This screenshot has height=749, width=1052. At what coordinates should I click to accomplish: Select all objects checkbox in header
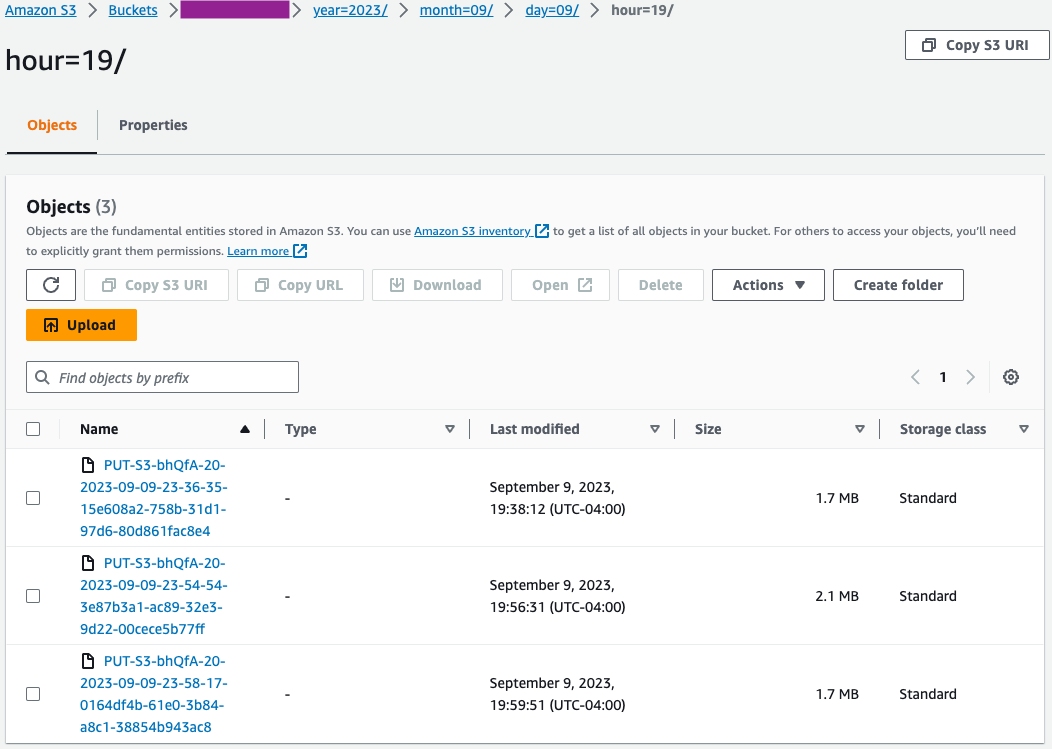coord(33,430)
